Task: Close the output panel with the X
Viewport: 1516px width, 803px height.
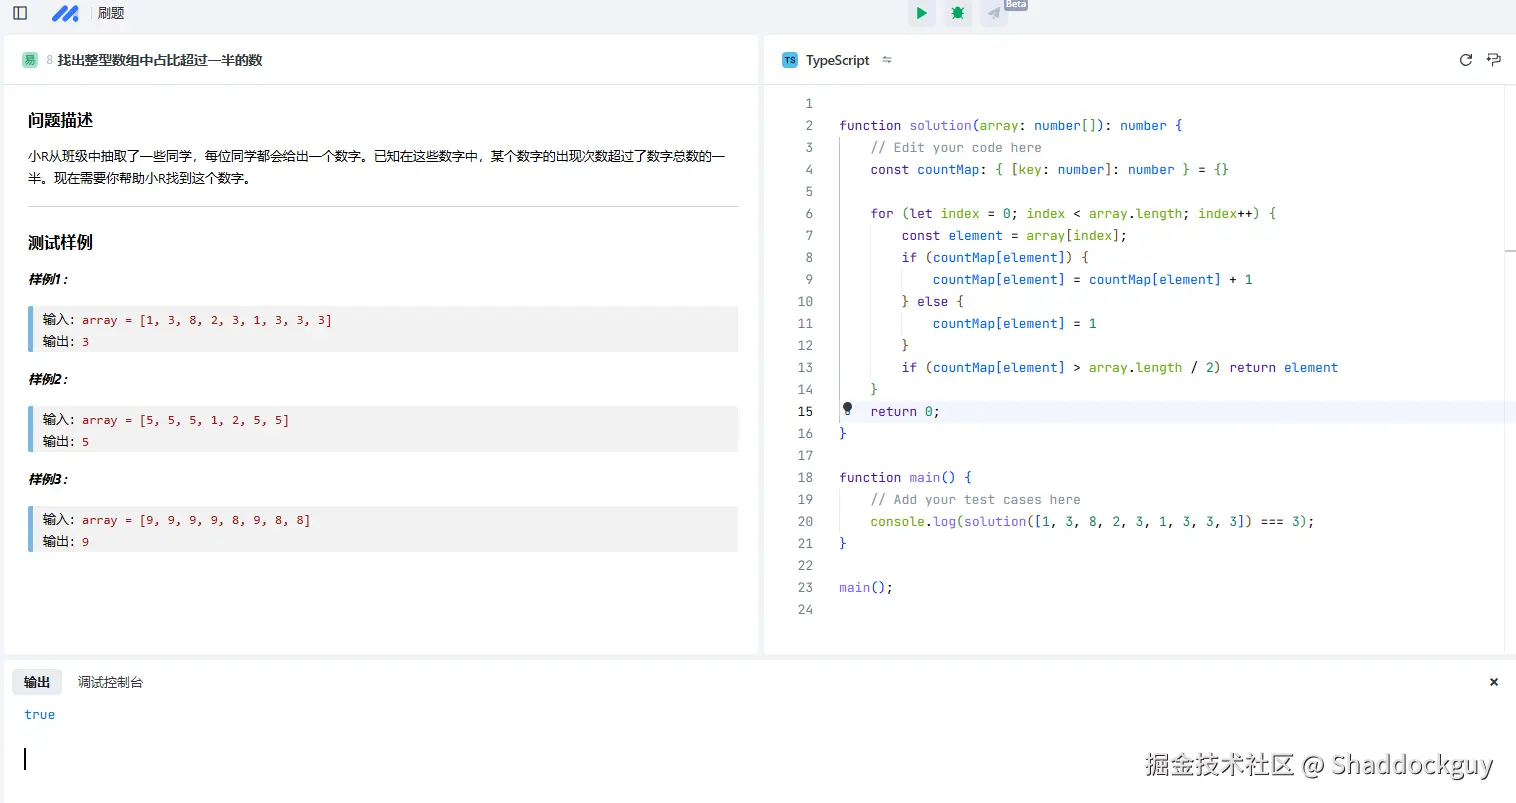Action: (1494, 682)
